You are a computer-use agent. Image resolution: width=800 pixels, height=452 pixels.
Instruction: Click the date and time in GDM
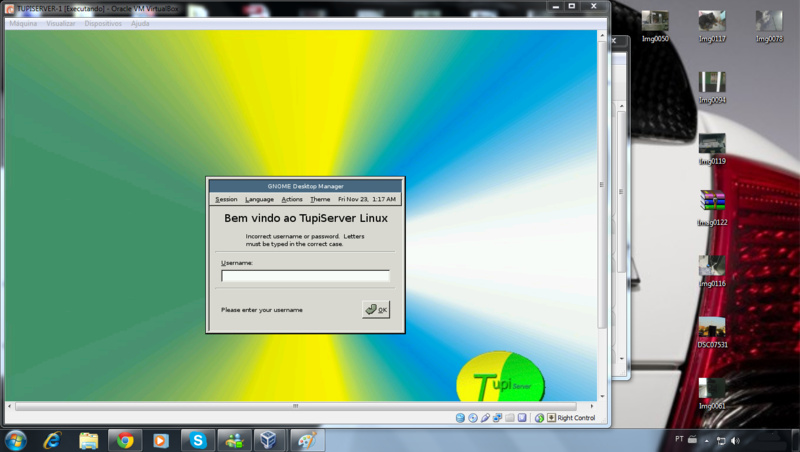coord(367,199)
